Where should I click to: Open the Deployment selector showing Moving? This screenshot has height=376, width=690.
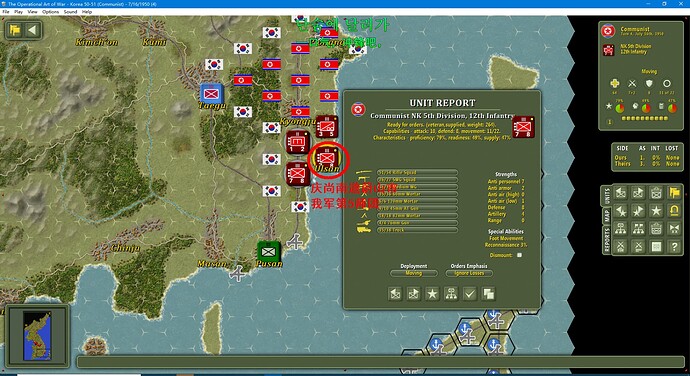(x=414, y=273)
